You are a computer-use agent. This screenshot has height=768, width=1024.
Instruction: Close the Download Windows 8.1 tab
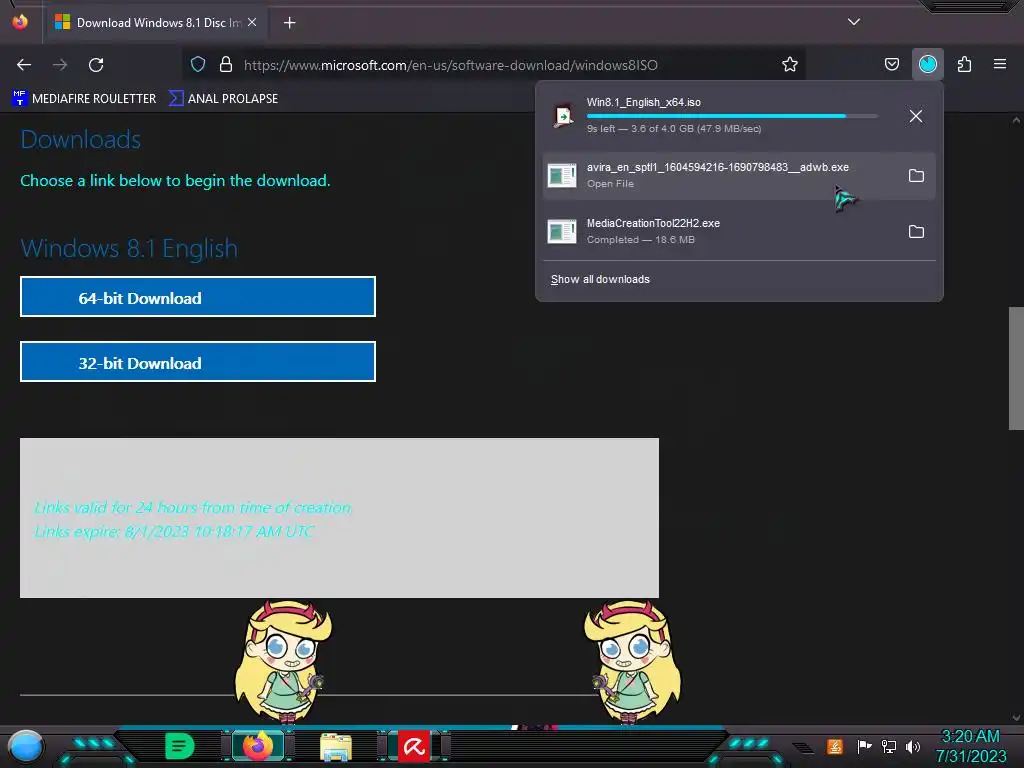(x=252, y=22)
